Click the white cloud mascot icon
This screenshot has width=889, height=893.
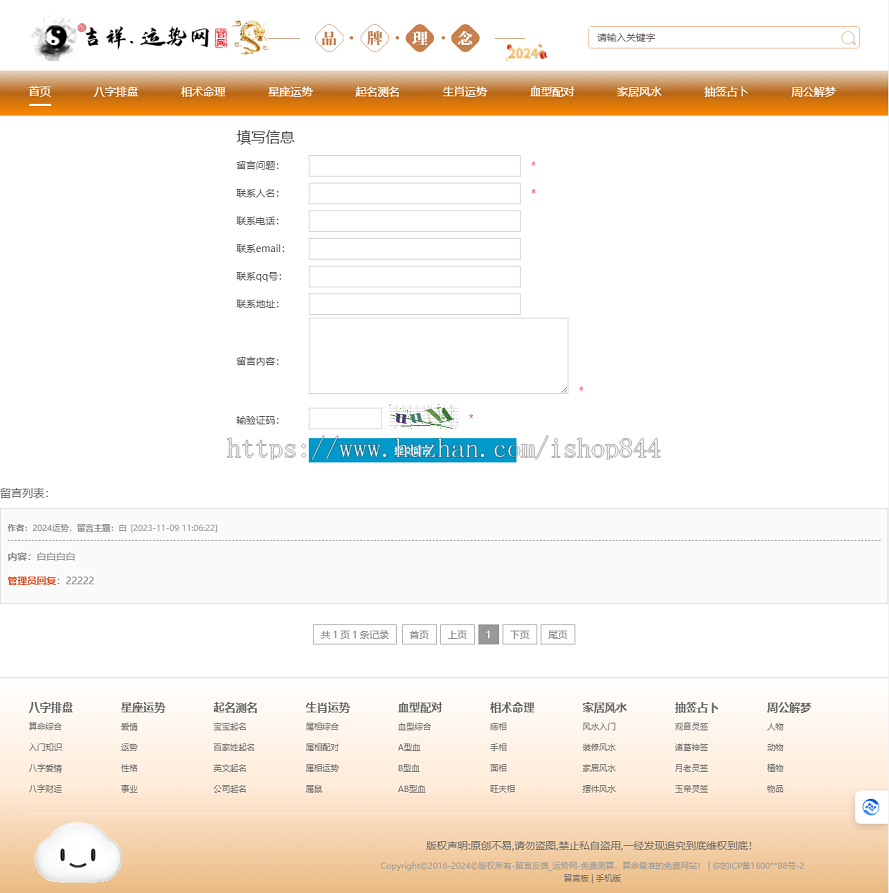[x=78, y=853]
